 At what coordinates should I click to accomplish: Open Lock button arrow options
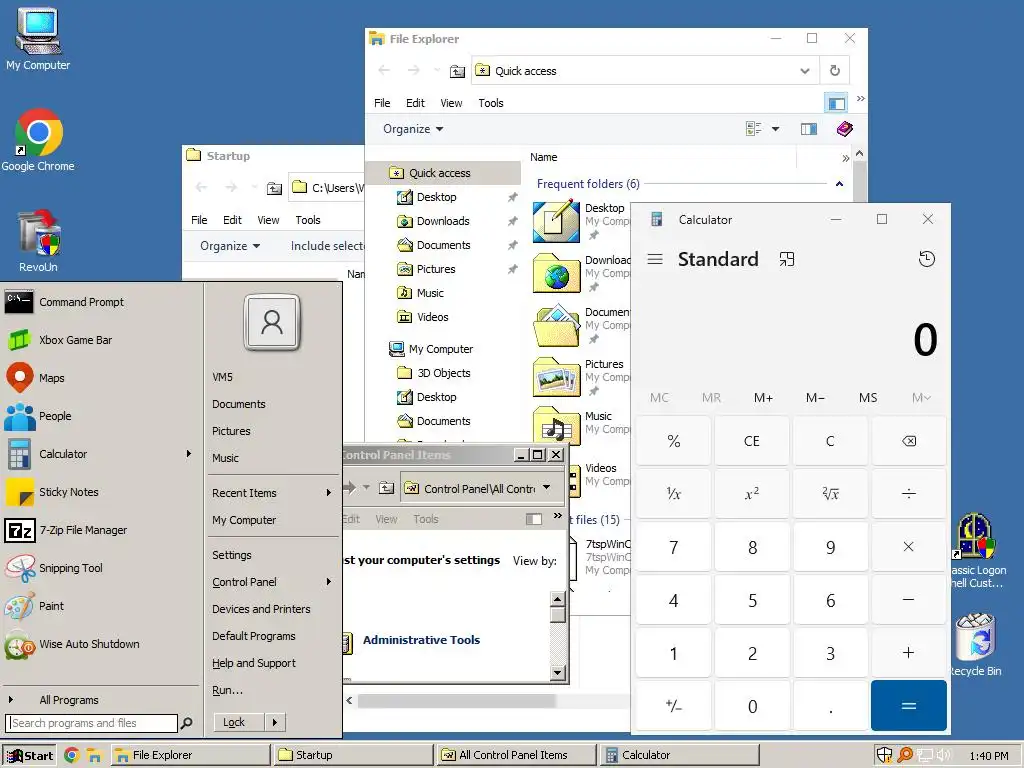pos(274,722)
